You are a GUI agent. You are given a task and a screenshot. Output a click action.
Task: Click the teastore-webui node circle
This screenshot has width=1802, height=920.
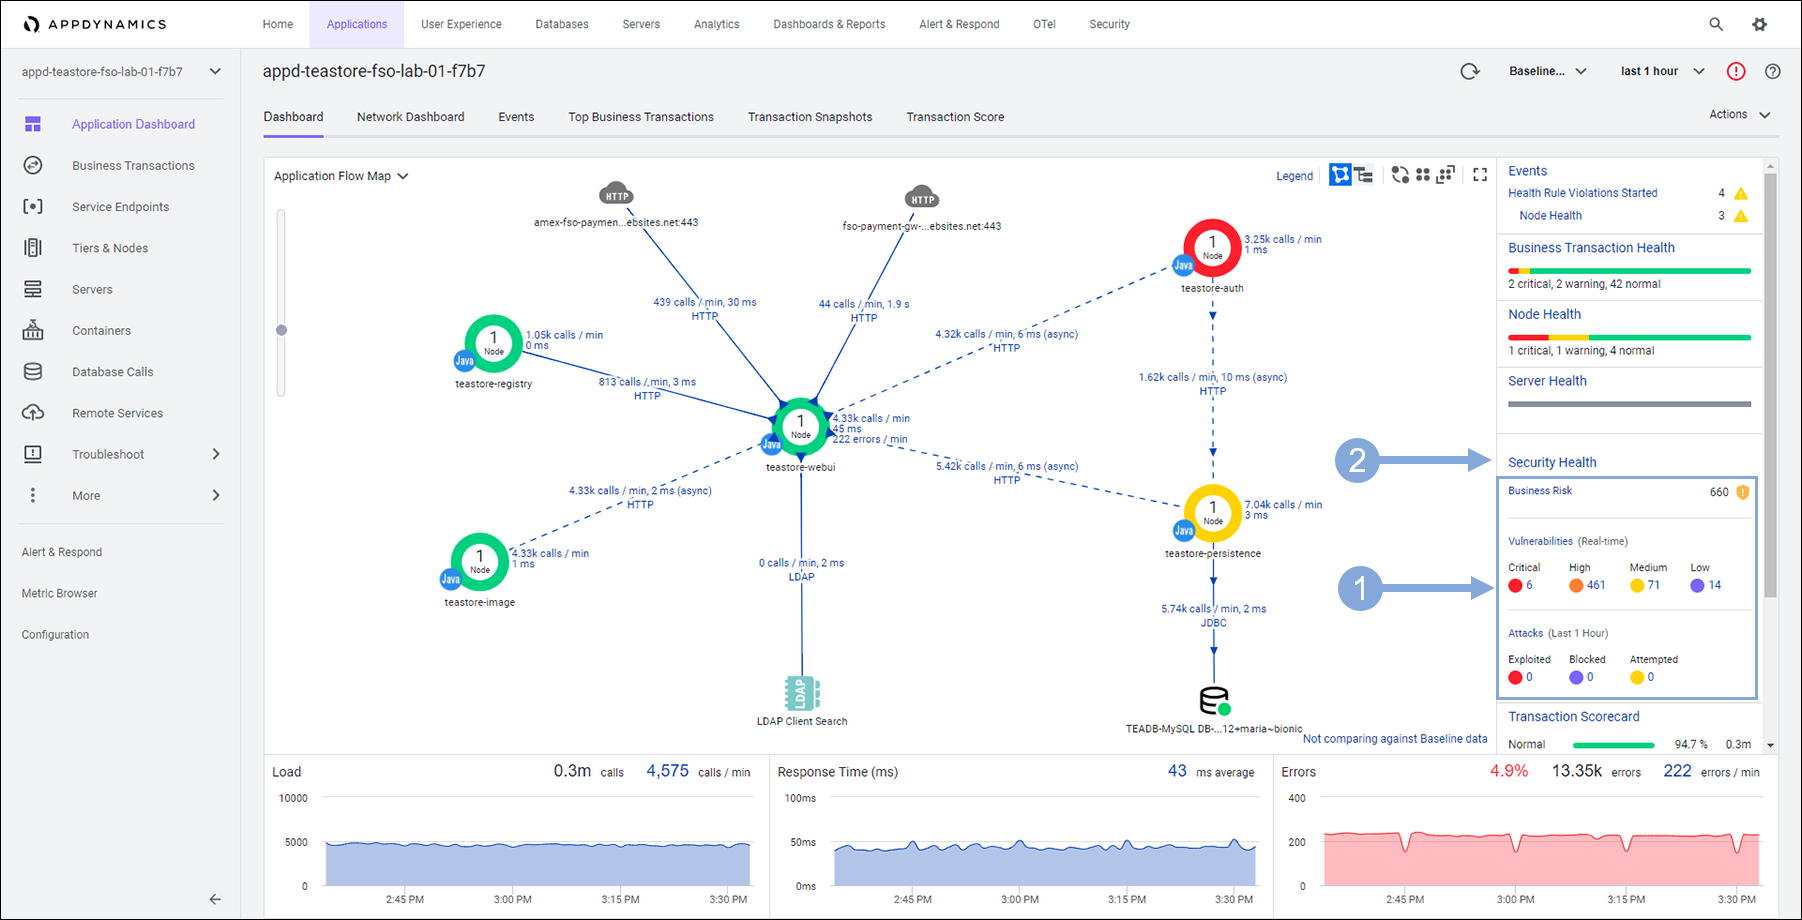801,426
